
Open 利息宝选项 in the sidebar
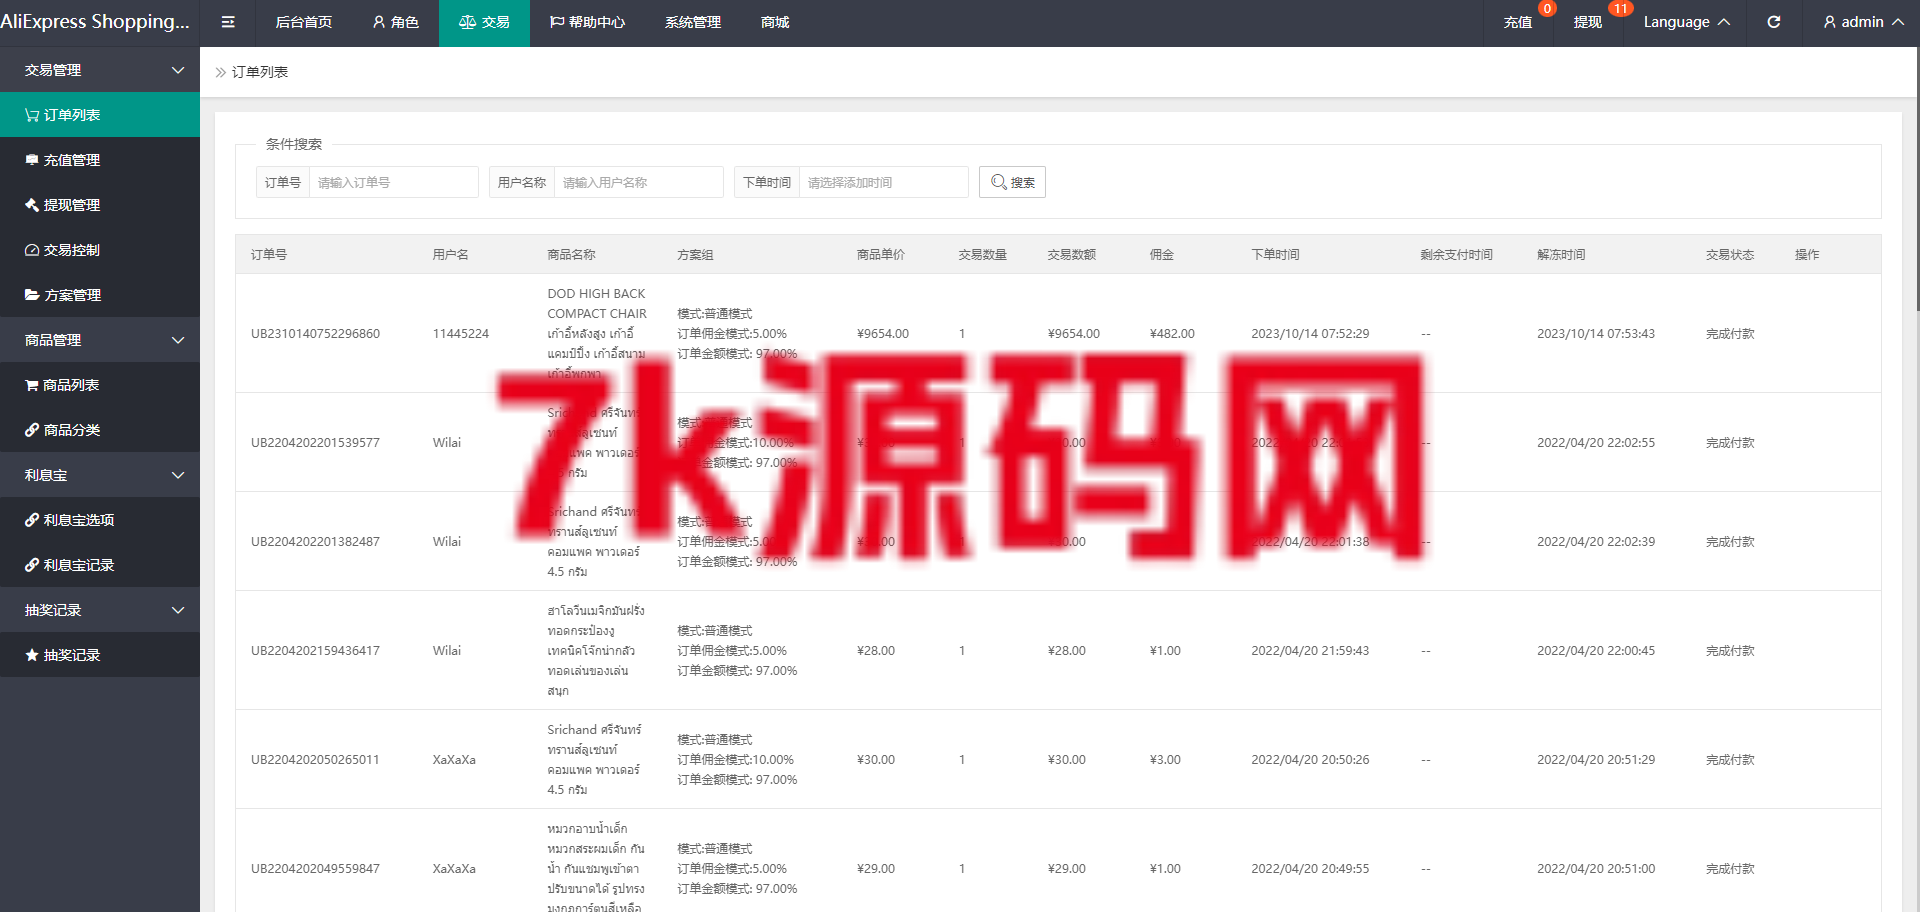point(100,520)
